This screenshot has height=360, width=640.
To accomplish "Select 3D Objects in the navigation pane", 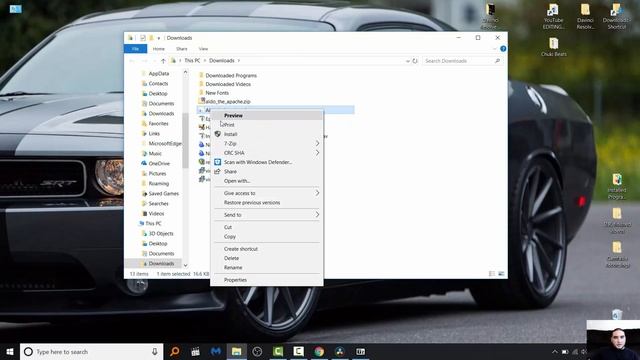I will 161,233.
